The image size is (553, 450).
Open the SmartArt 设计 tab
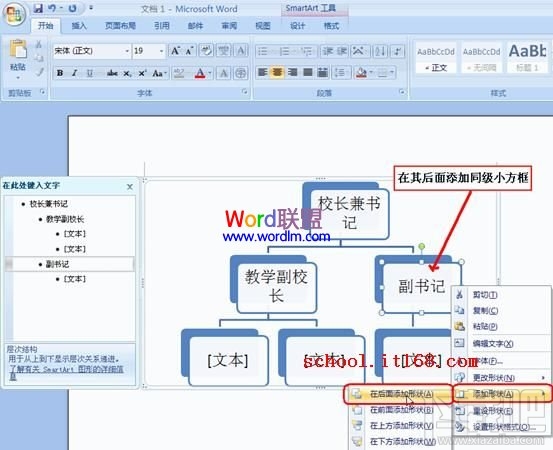pos(297,26)
